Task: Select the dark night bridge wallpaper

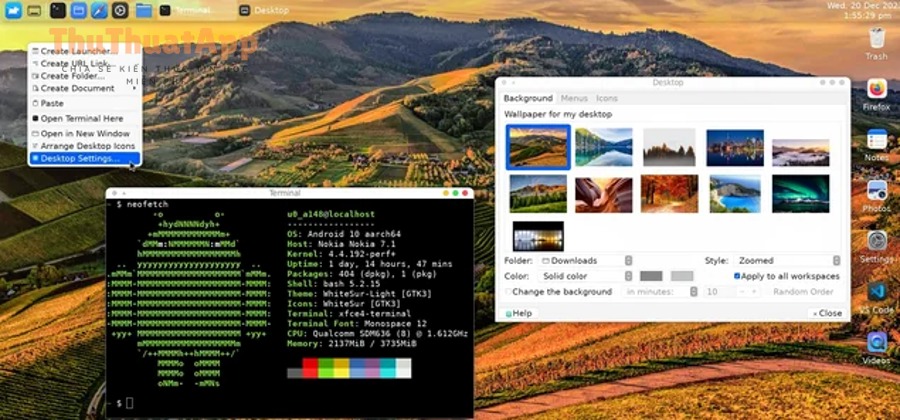Action: click(538, 236)
